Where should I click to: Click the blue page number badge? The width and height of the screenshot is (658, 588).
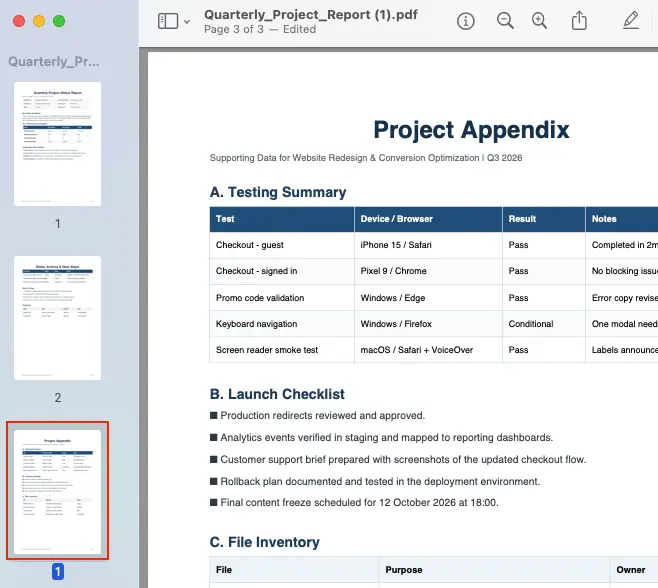click(x=58, y=572)
